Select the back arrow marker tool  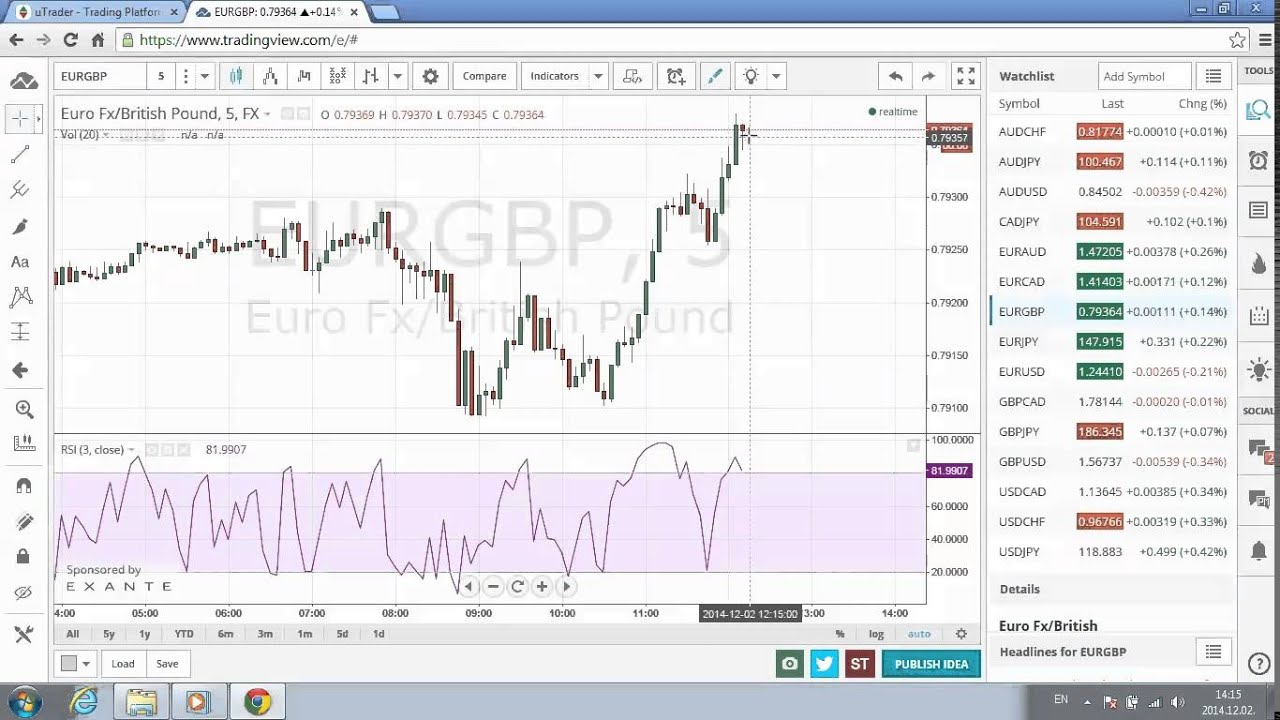pos(20,370)
